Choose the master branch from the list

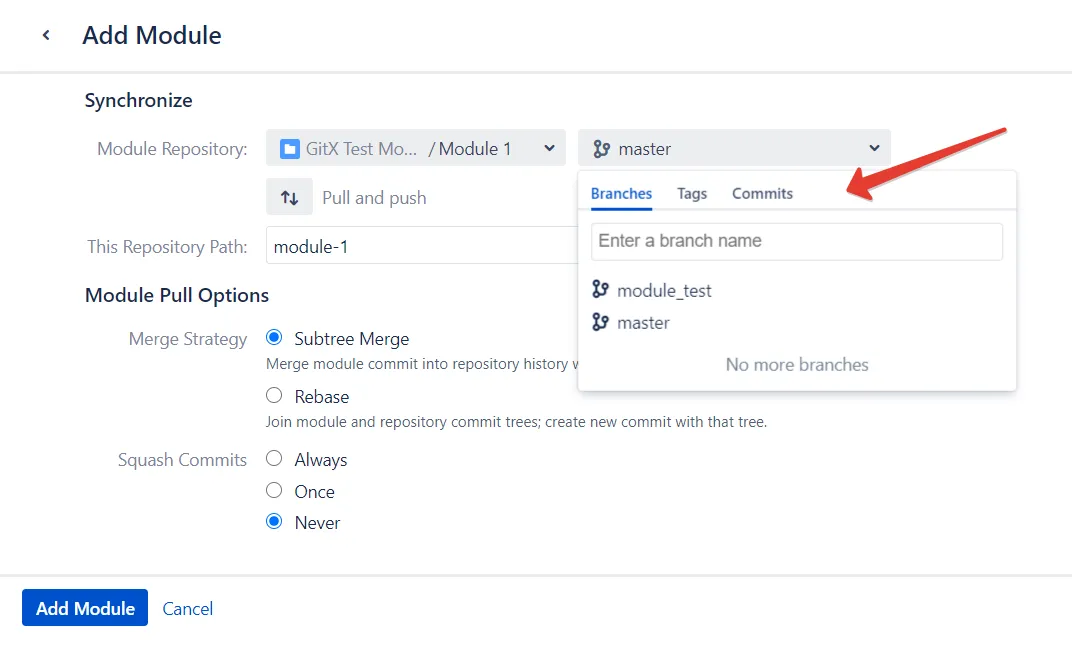pyautogui.click(x=643, y=323)
